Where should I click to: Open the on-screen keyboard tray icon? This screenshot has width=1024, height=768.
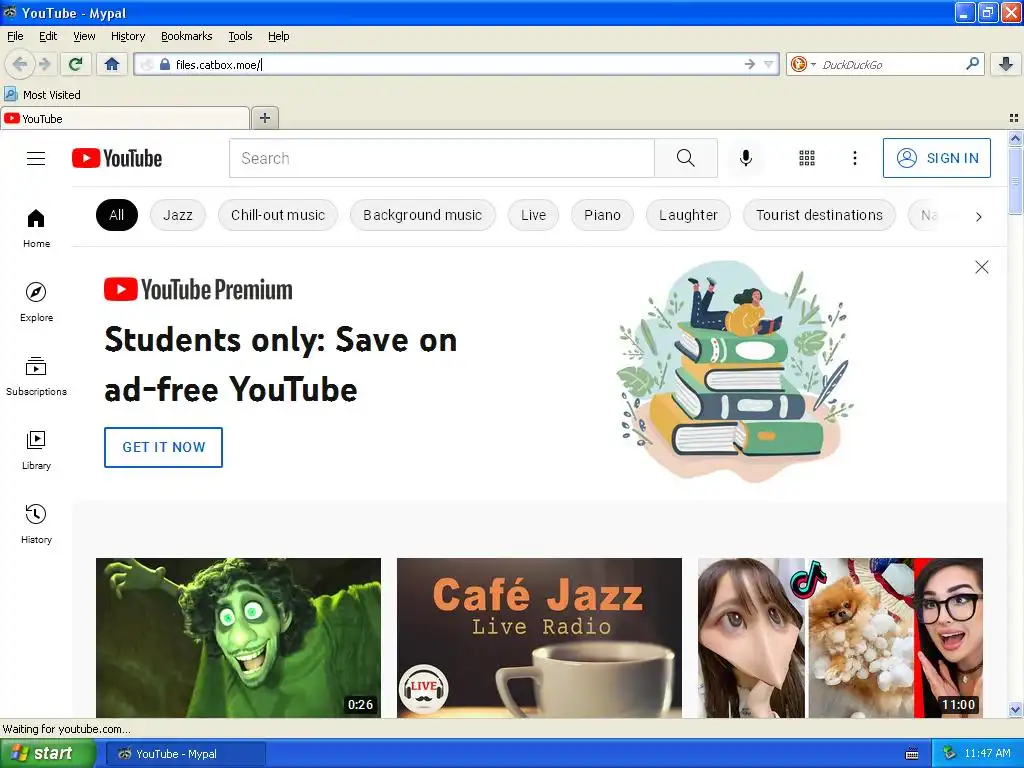coord(912,754)
